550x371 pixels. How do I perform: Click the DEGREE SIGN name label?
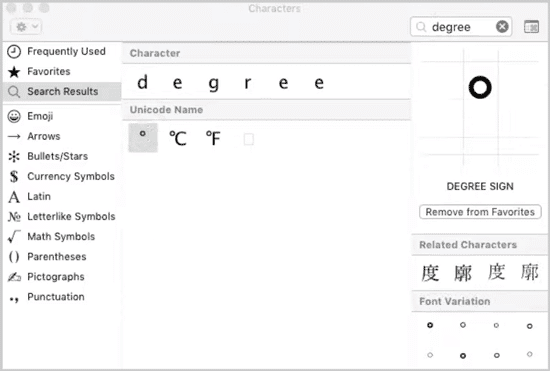pyautogui.click(x=480, y=186)
